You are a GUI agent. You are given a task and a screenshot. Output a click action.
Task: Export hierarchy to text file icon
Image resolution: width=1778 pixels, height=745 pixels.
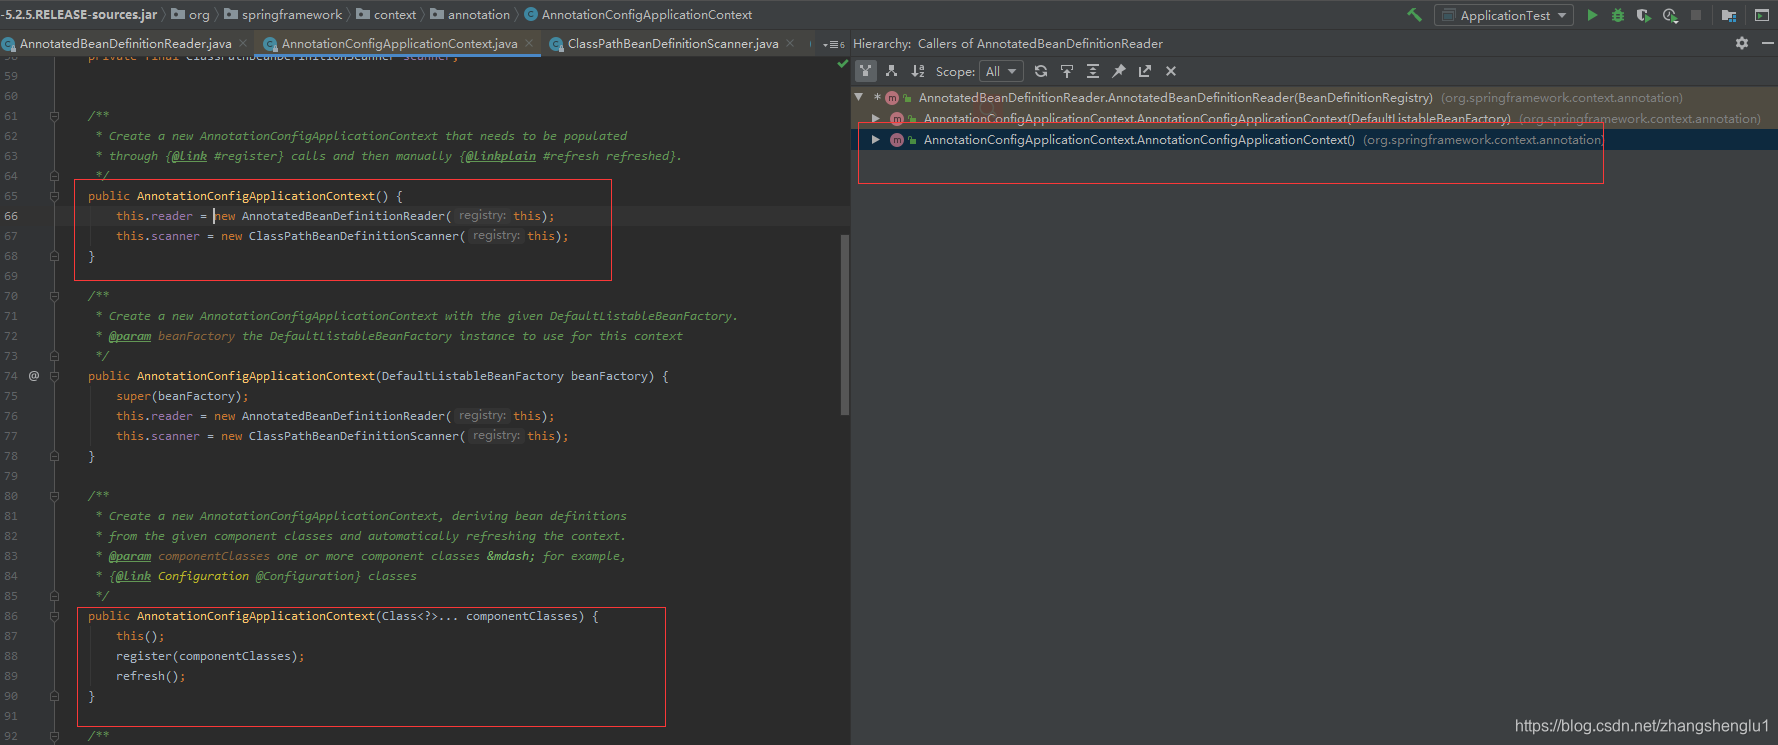(1145, 71)
